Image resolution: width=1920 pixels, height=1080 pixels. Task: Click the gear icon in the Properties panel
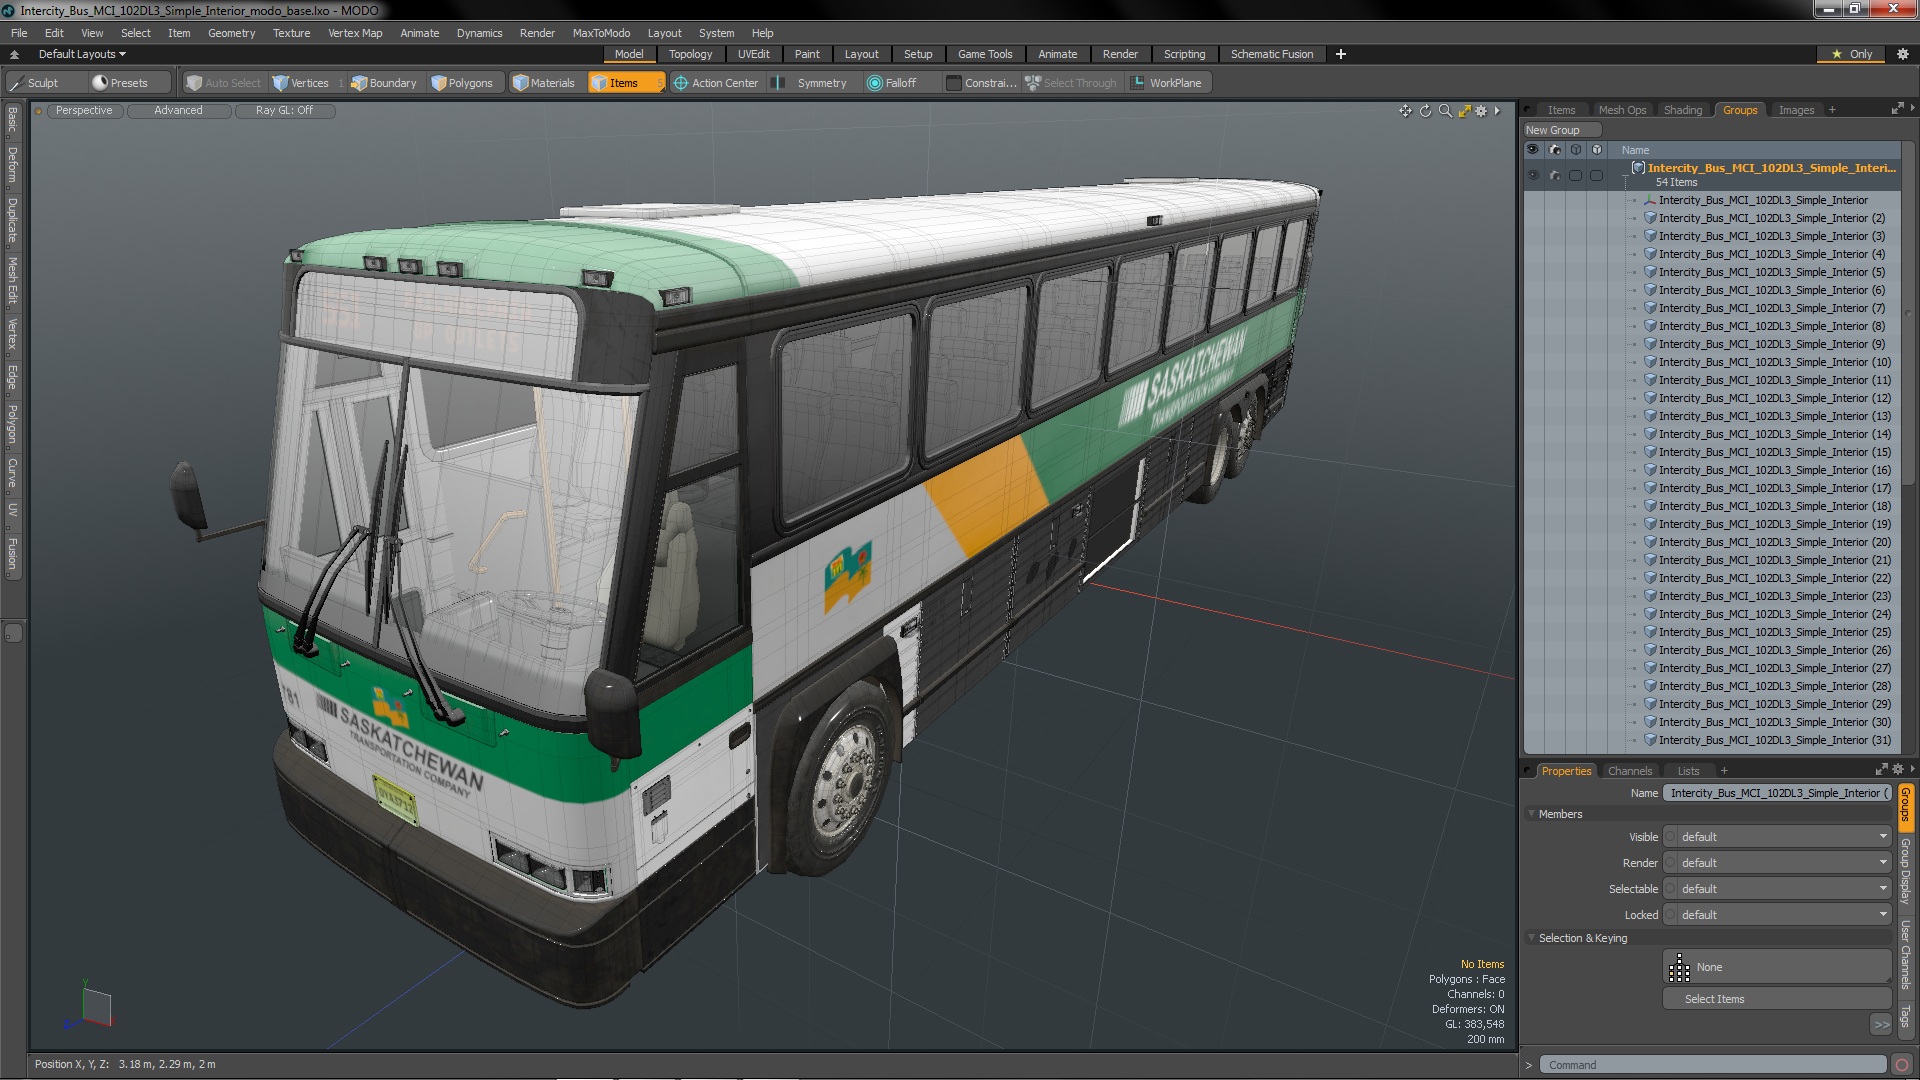coord(1897,769)
